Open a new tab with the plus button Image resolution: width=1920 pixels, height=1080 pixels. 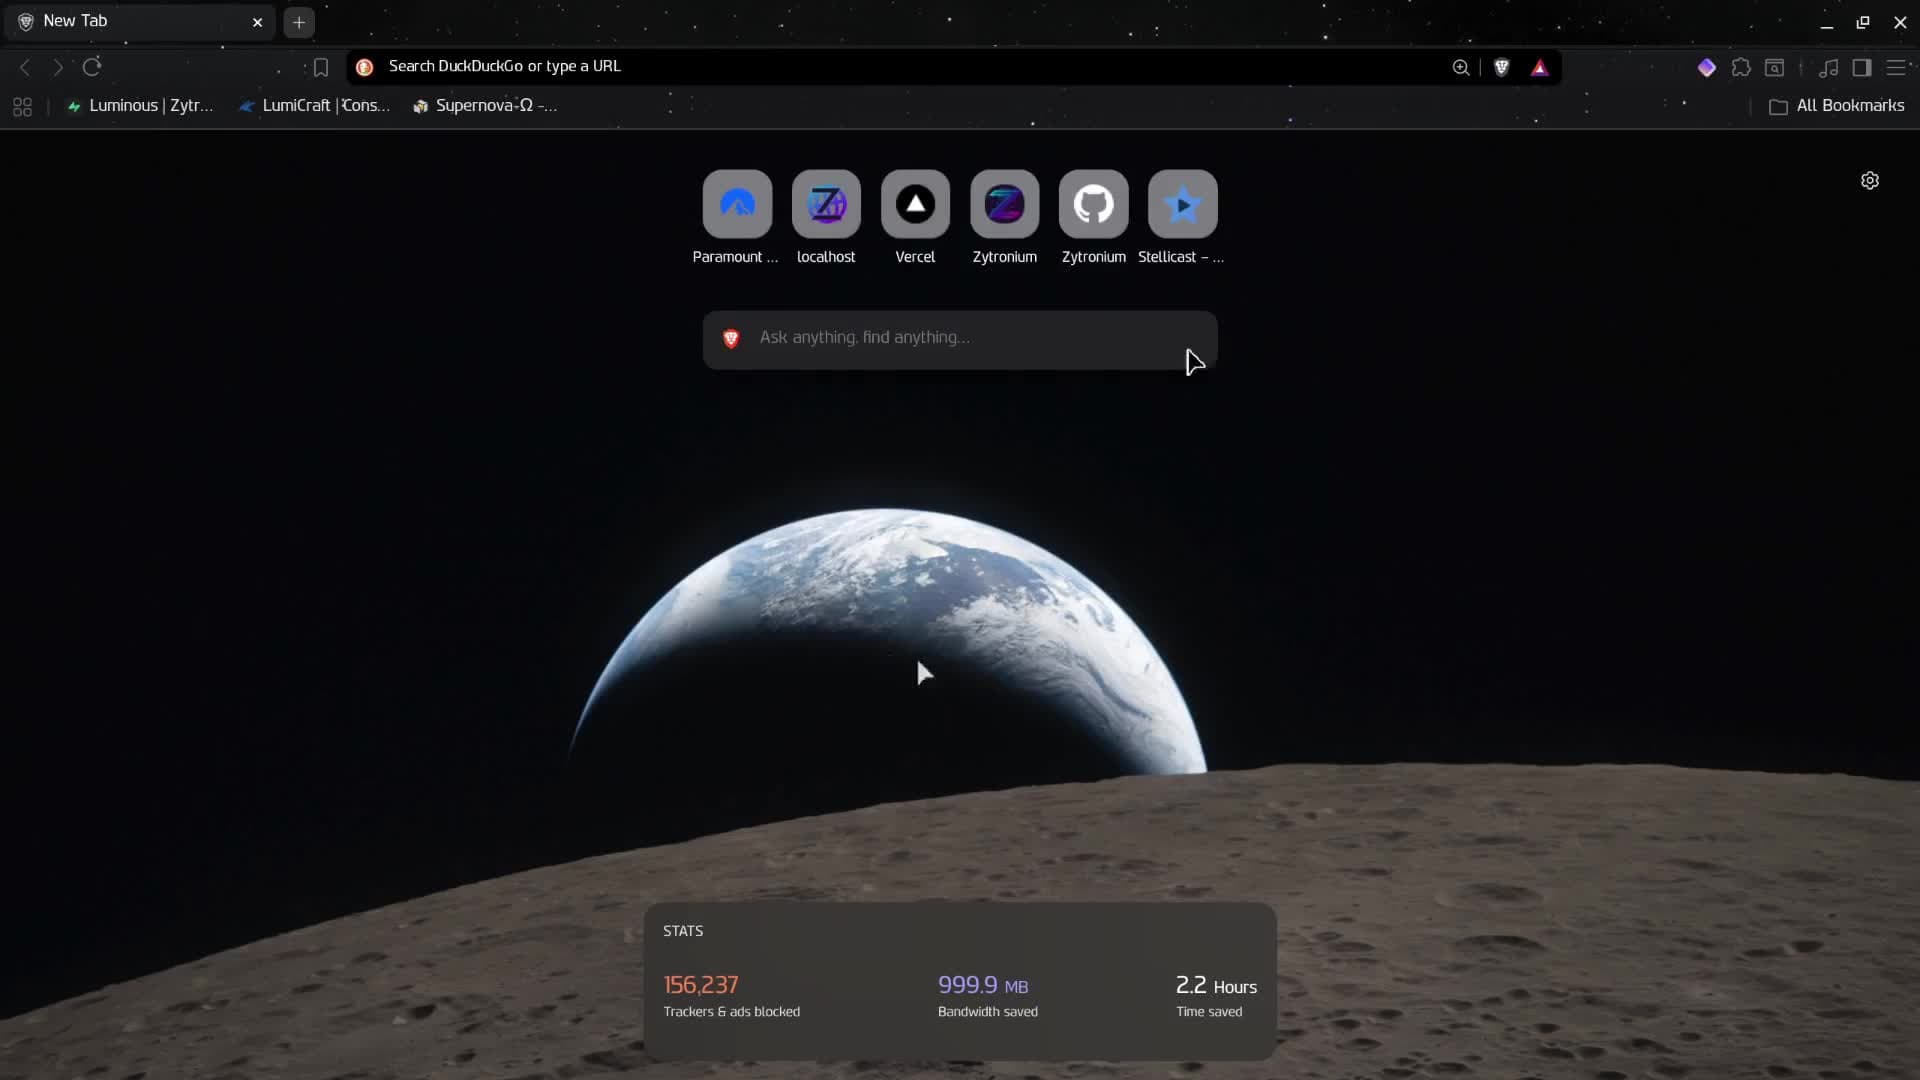point(298,22)
